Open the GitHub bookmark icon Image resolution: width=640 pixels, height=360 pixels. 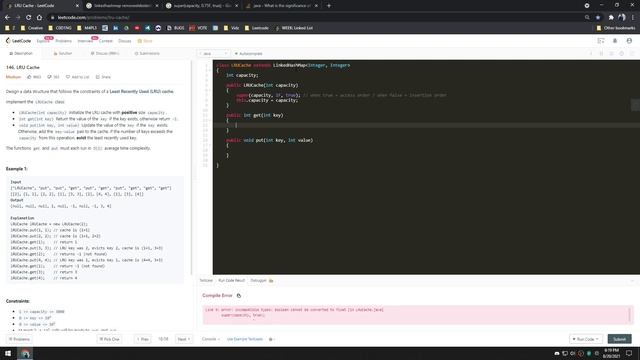tap(158, 28)
